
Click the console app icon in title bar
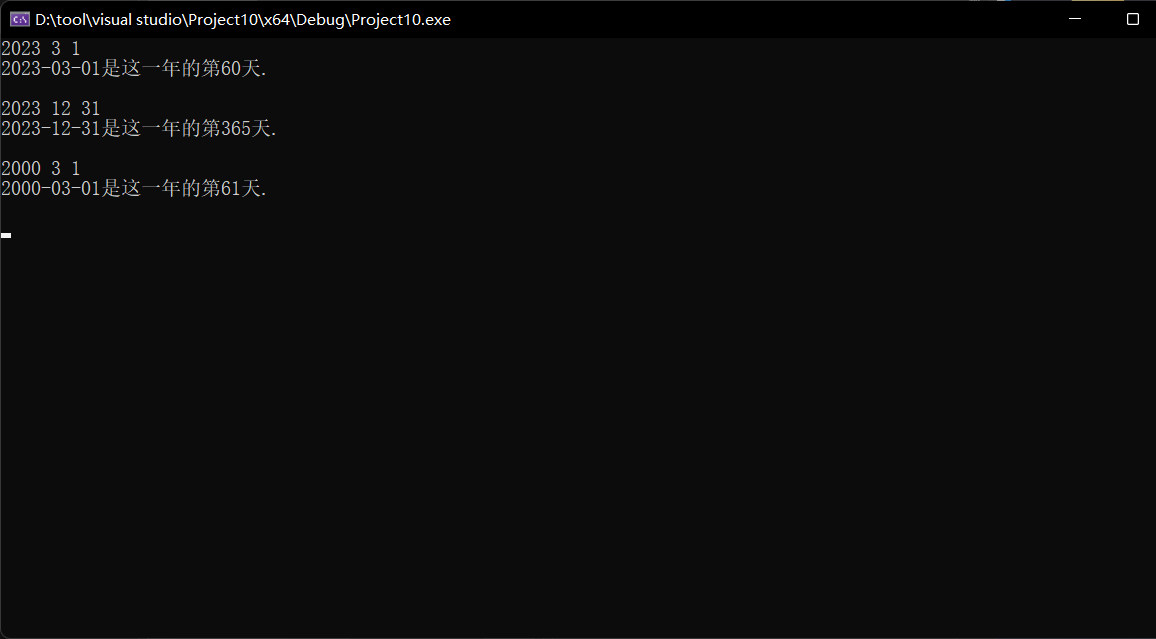[19, 19]
